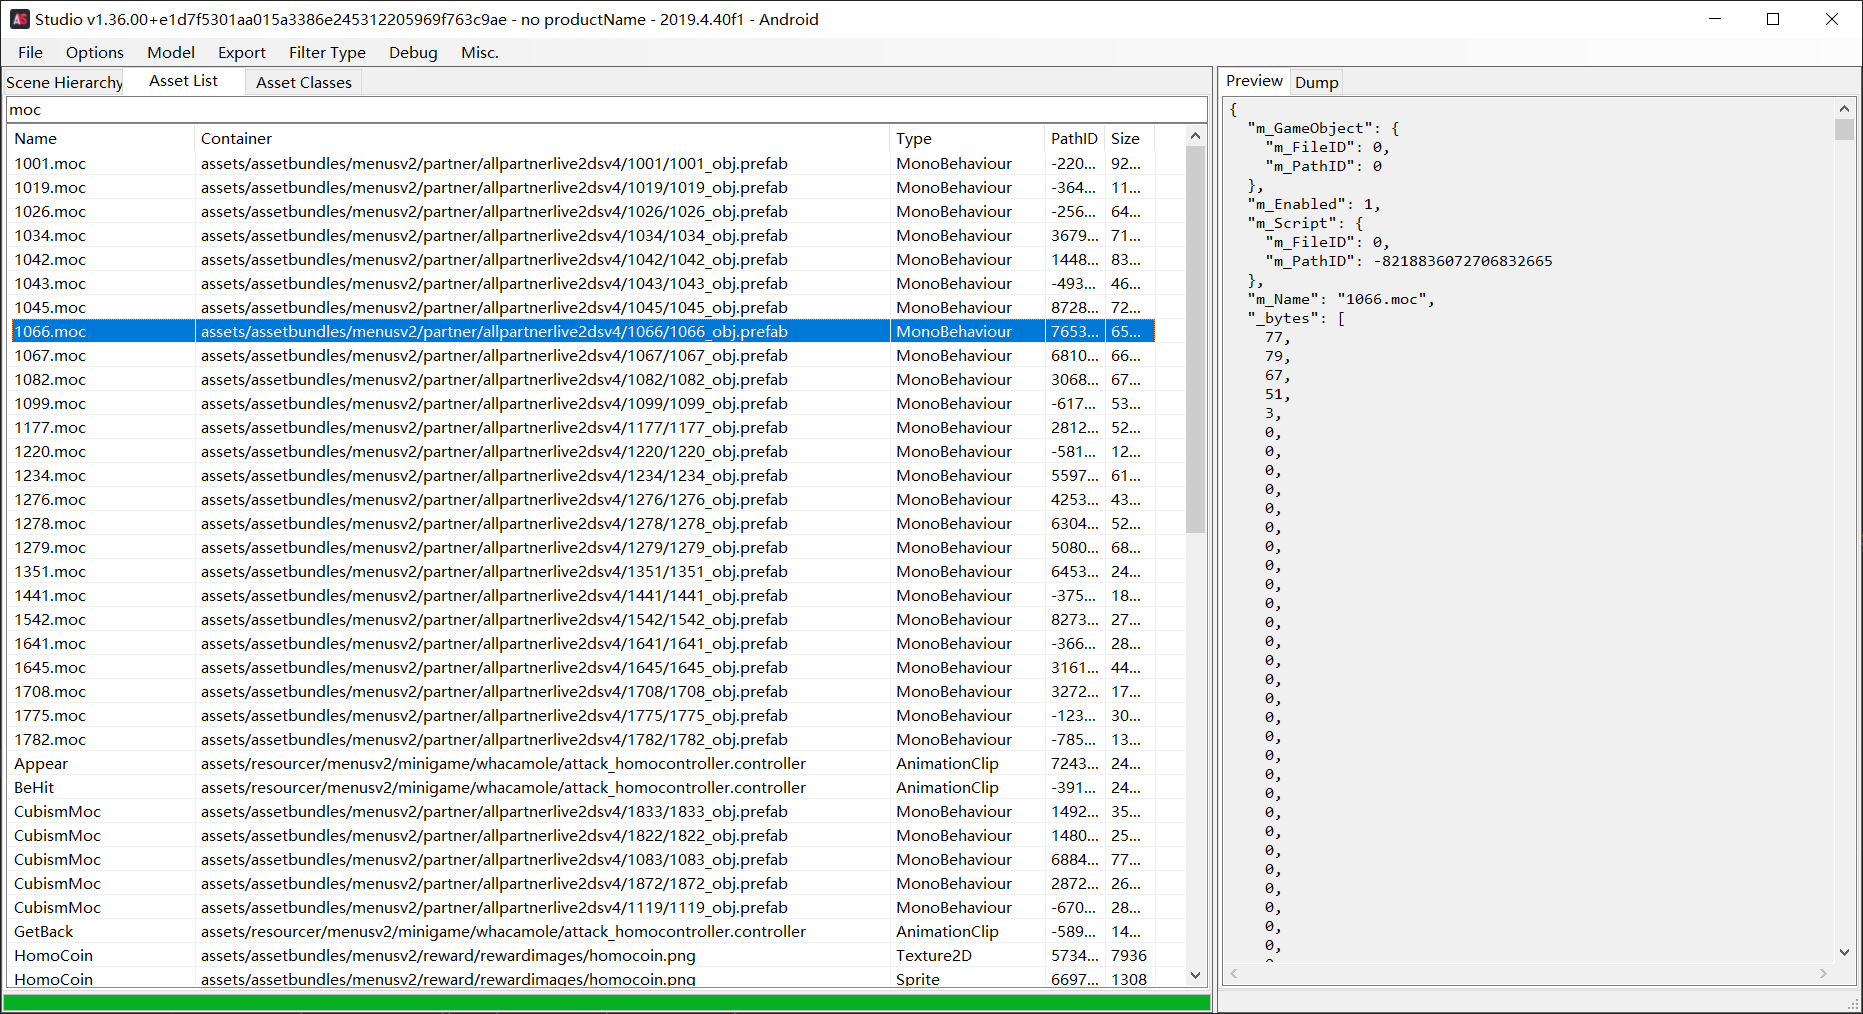Viewport: 1863px width, 1014px height.
Task: Click the AssetStudio app icon in title bar
Action: [19, 19]
